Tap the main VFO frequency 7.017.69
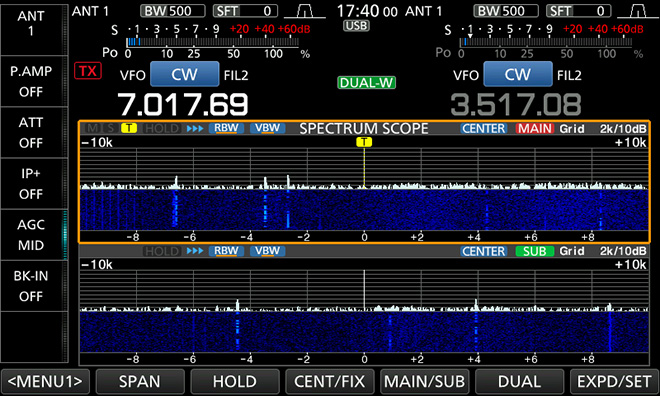 click(183, 105)
